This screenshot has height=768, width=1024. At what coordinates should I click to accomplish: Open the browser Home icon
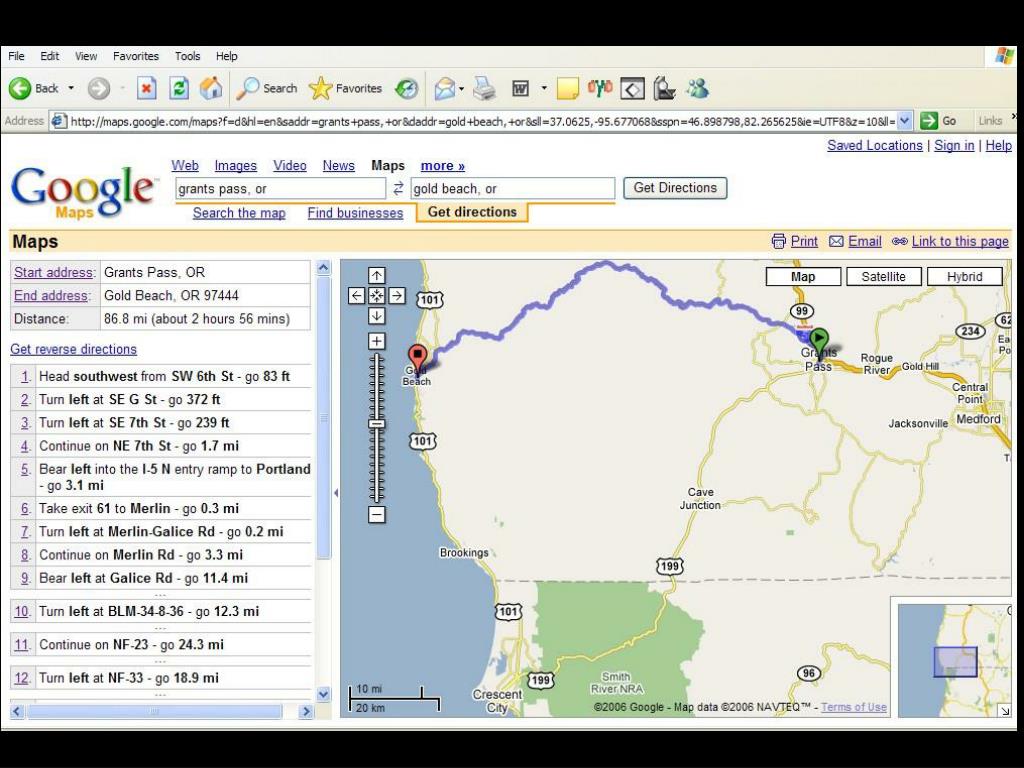pos(211,88)
